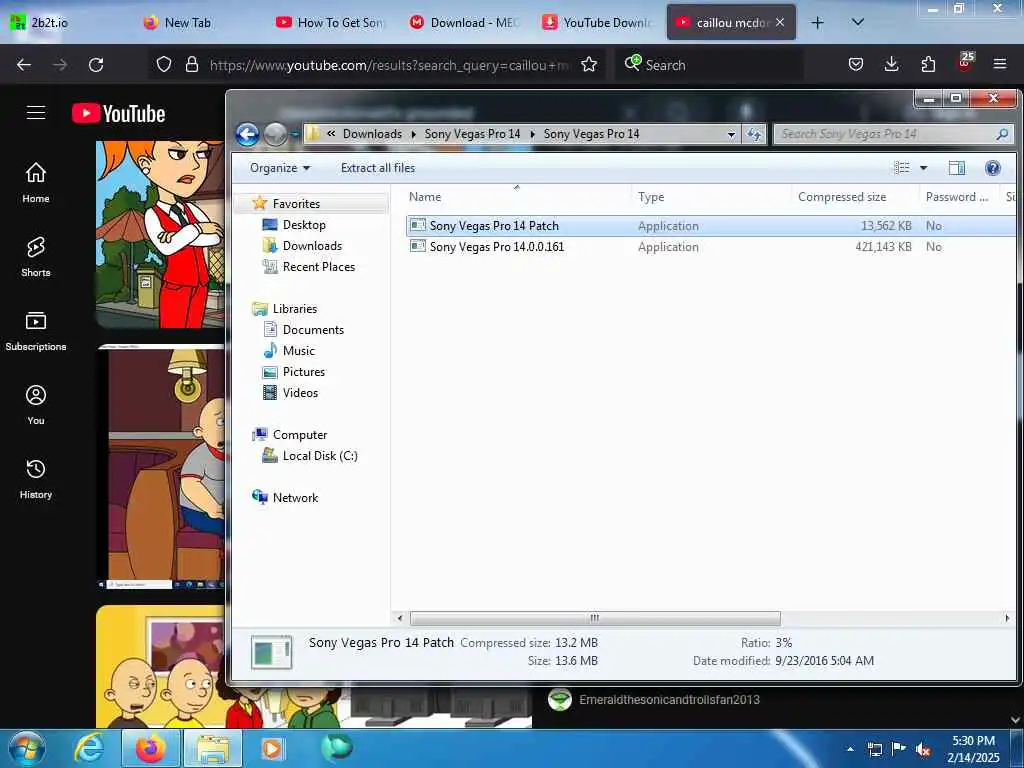The image size is (1024, 768).
Task: Open the angry orange-haired girl video thumbnail
Action: pos(160,234)
